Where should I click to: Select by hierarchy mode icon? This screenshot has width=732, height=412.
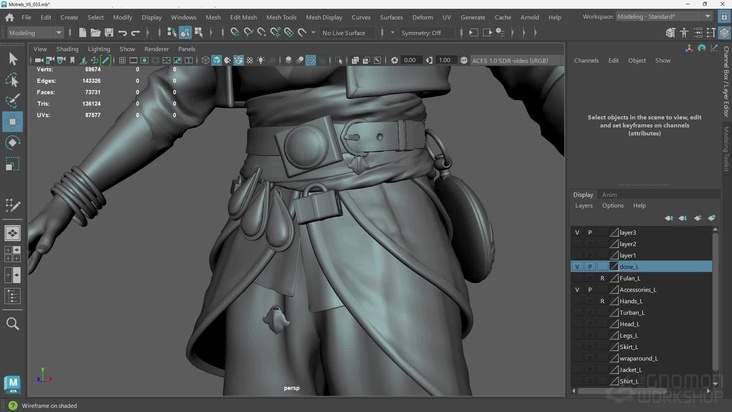click(172, 33)
